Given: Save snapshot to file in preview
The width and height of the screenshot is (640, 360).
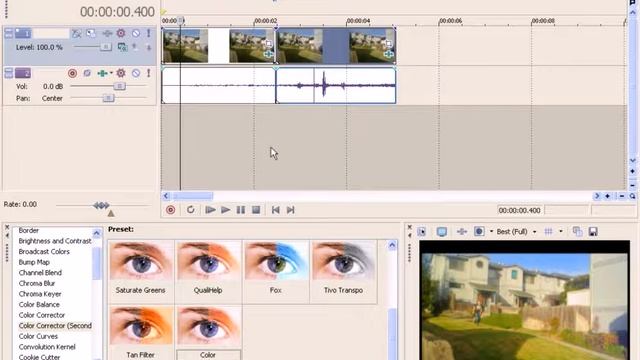Looking at the screenshot, I should click(593, 232).
